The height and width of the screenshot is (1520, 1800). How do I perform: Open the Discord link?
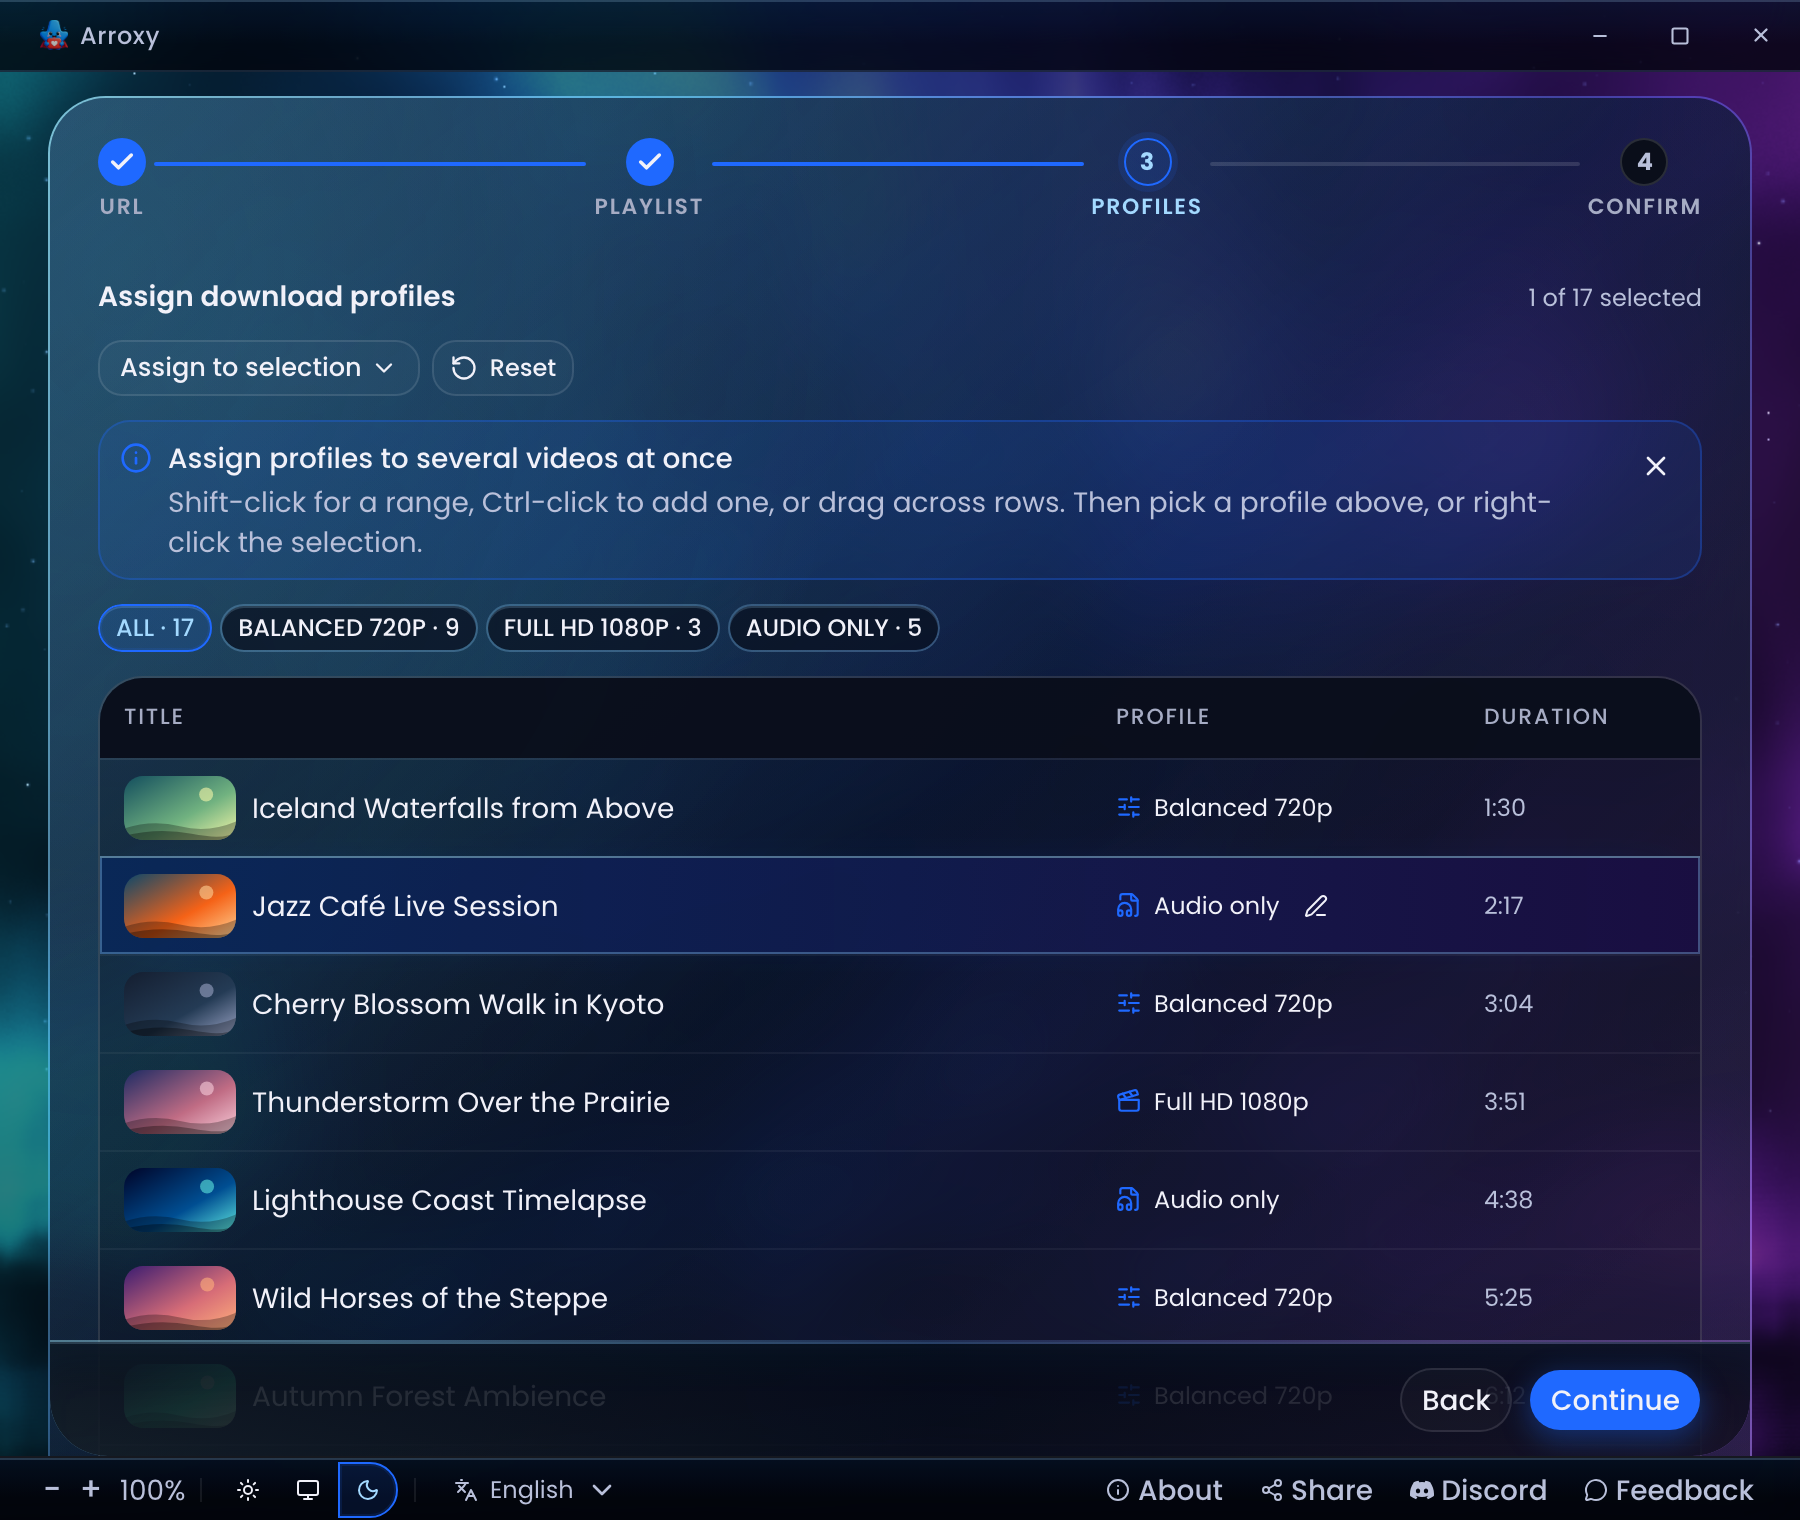coord(1478,1490)
